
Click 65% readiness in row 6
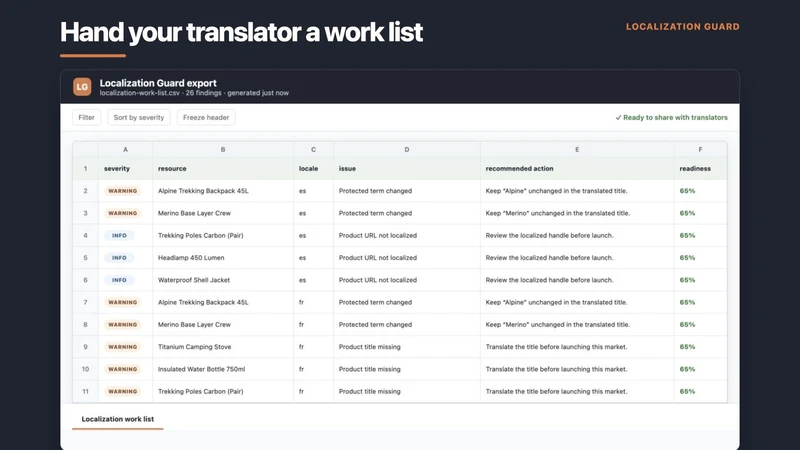687,280
